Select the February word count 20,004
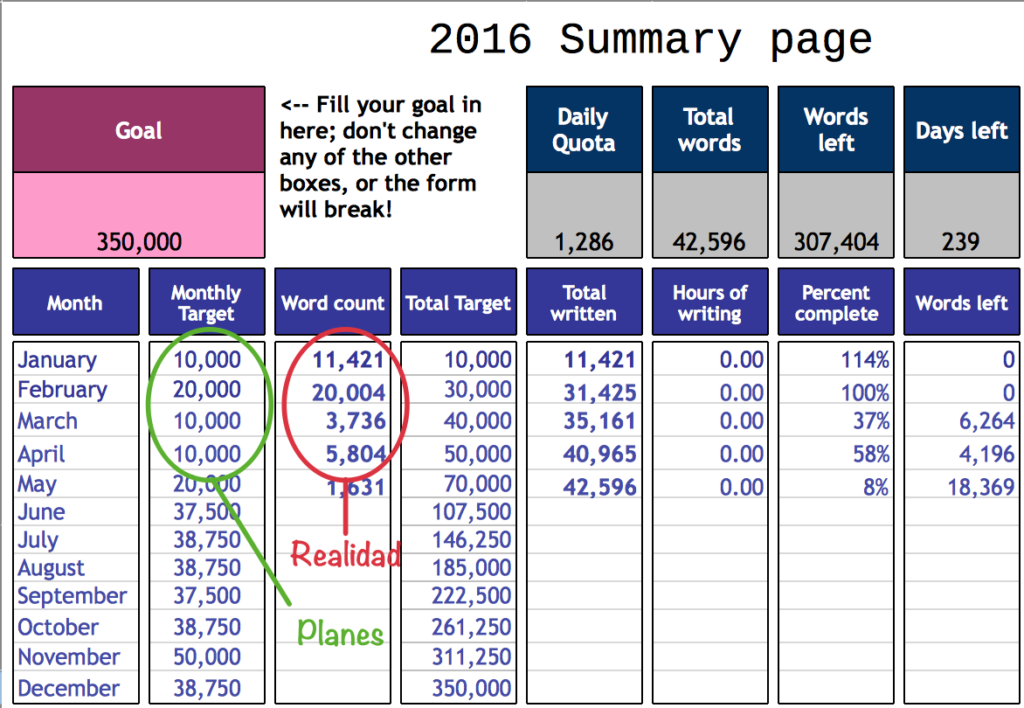This screenshot has height=708, width=1024. pyautogui.click(x=347, y=393)
